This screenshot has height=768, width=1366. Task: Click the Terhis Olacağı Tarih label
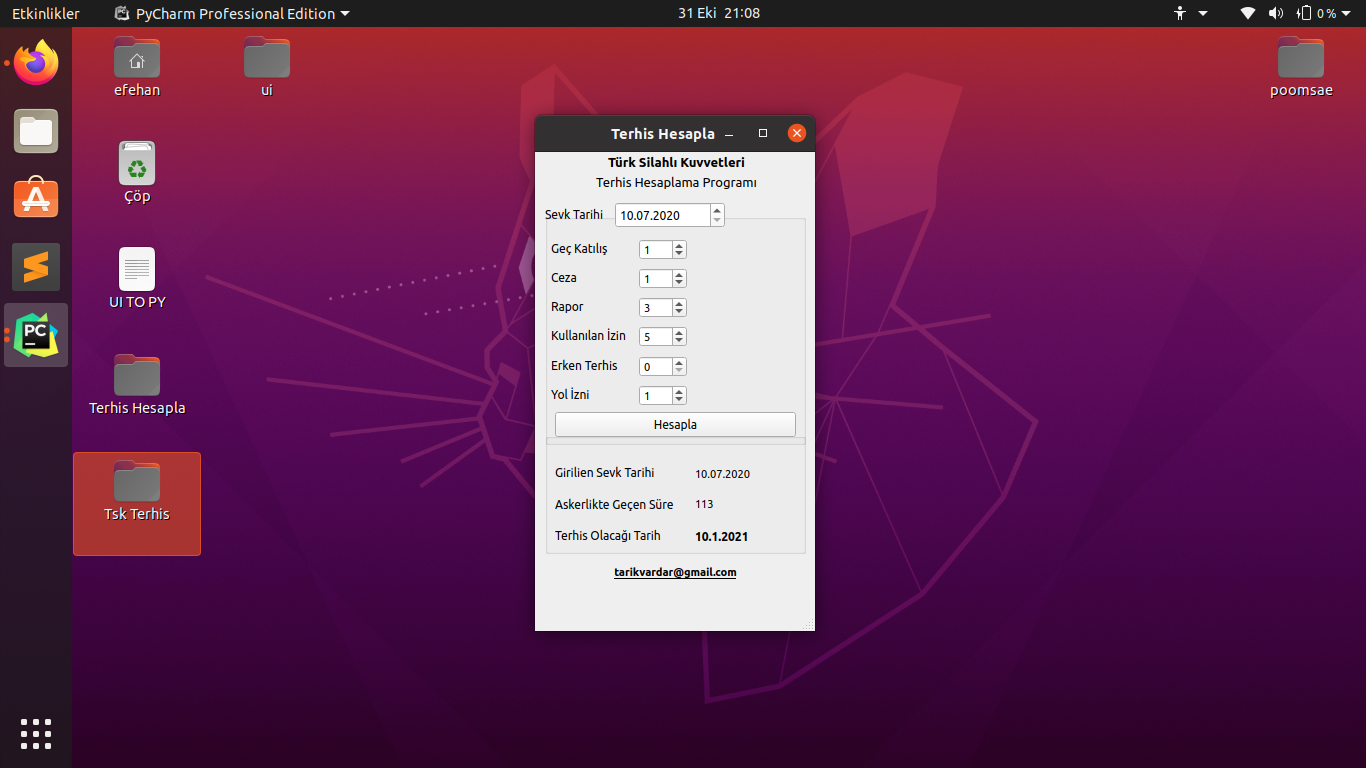(x=608, y=536)
